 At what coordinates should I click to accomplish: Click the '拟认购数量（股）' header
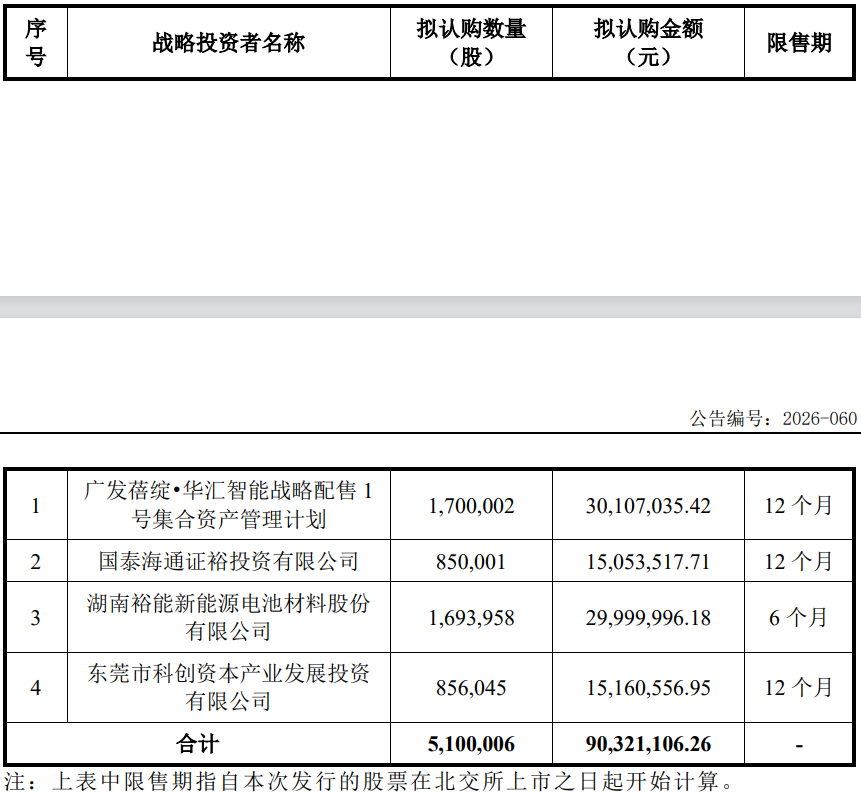(471, 43)
